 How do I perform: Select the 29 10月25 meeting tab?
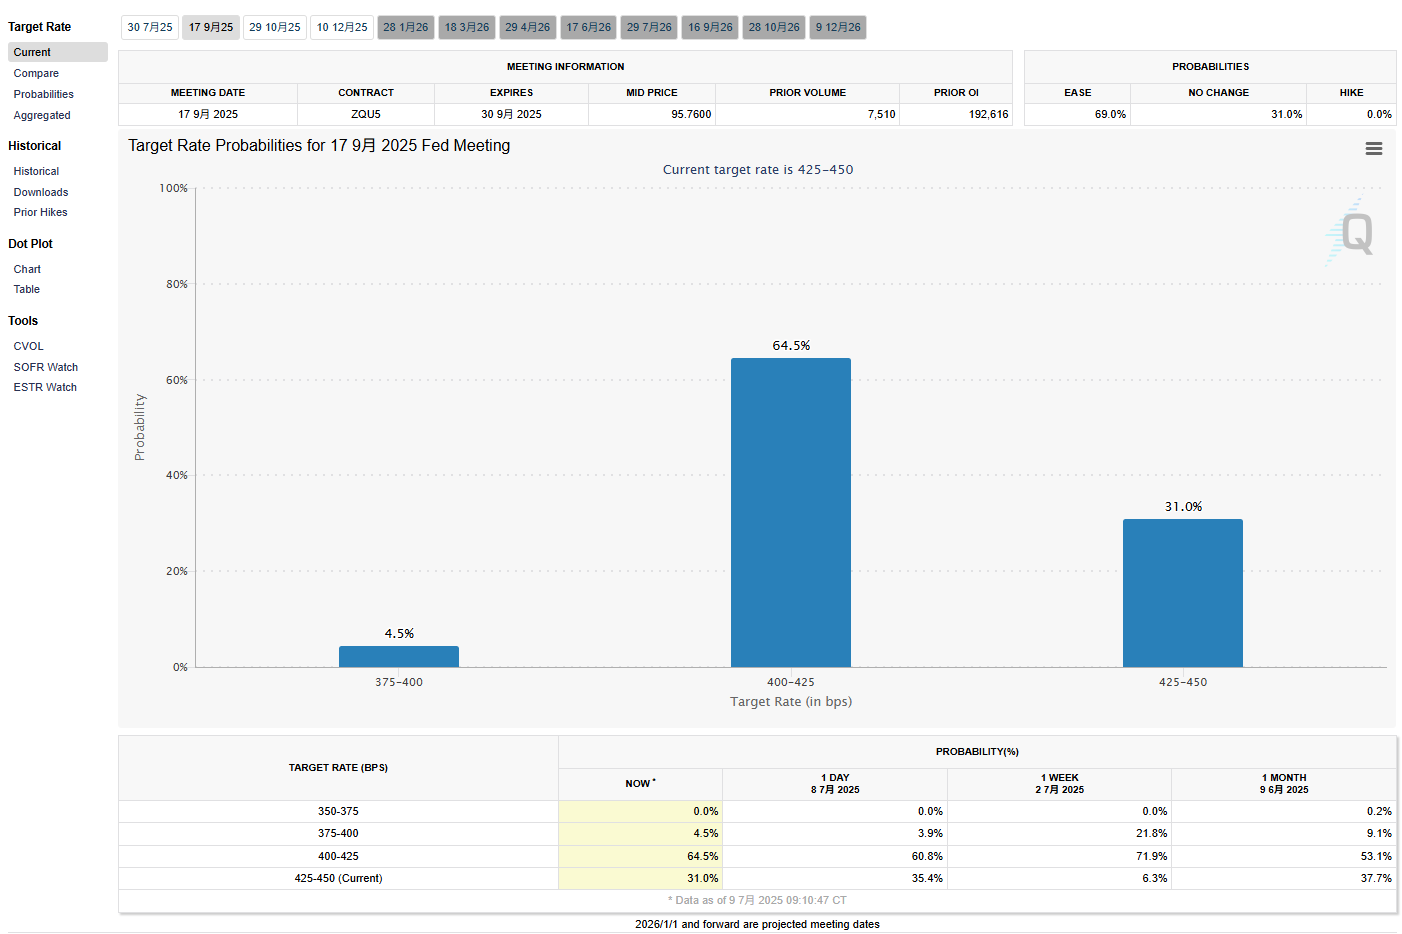275,27
